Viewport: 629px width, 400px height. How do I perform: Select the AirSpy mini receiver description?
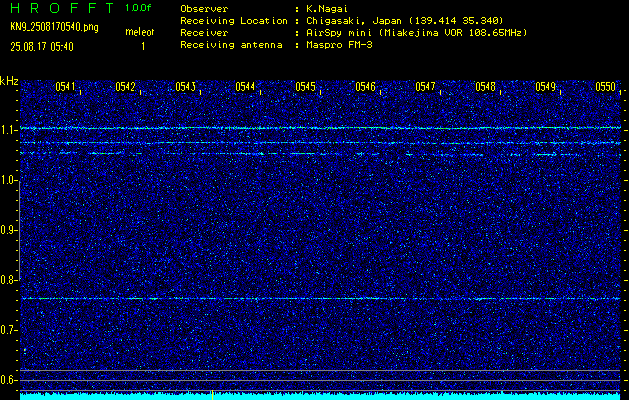417,32
